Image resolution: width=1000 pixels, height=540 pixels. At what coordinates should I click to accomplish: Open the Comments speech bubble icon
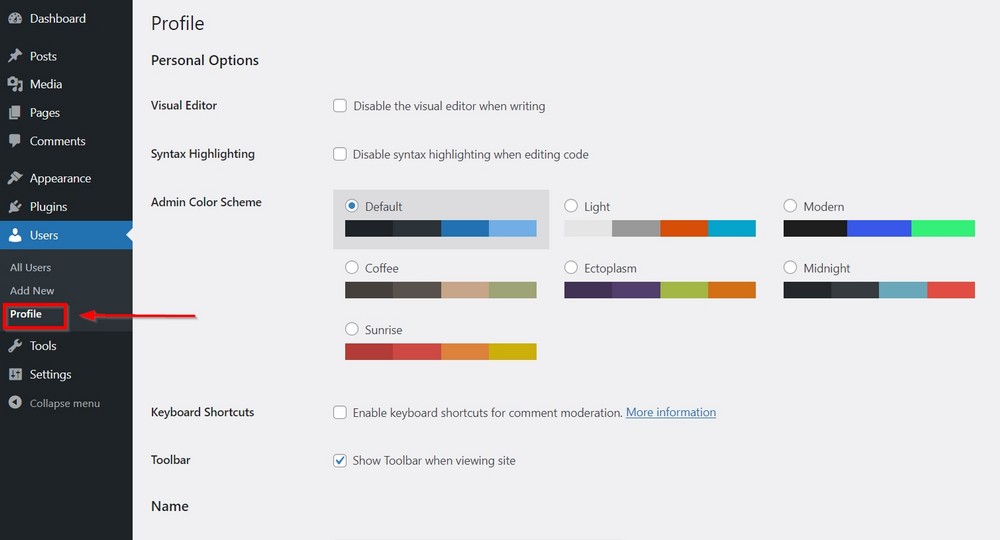point(15,141)
